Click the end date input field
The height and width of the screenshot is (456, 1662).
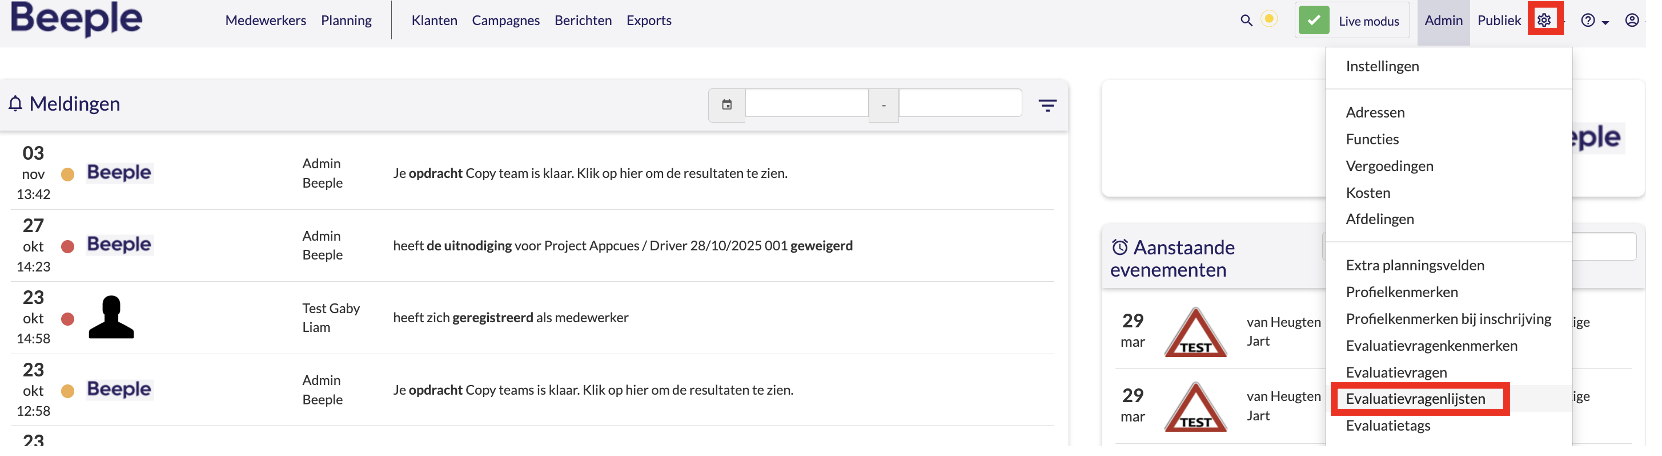(960, 103)
